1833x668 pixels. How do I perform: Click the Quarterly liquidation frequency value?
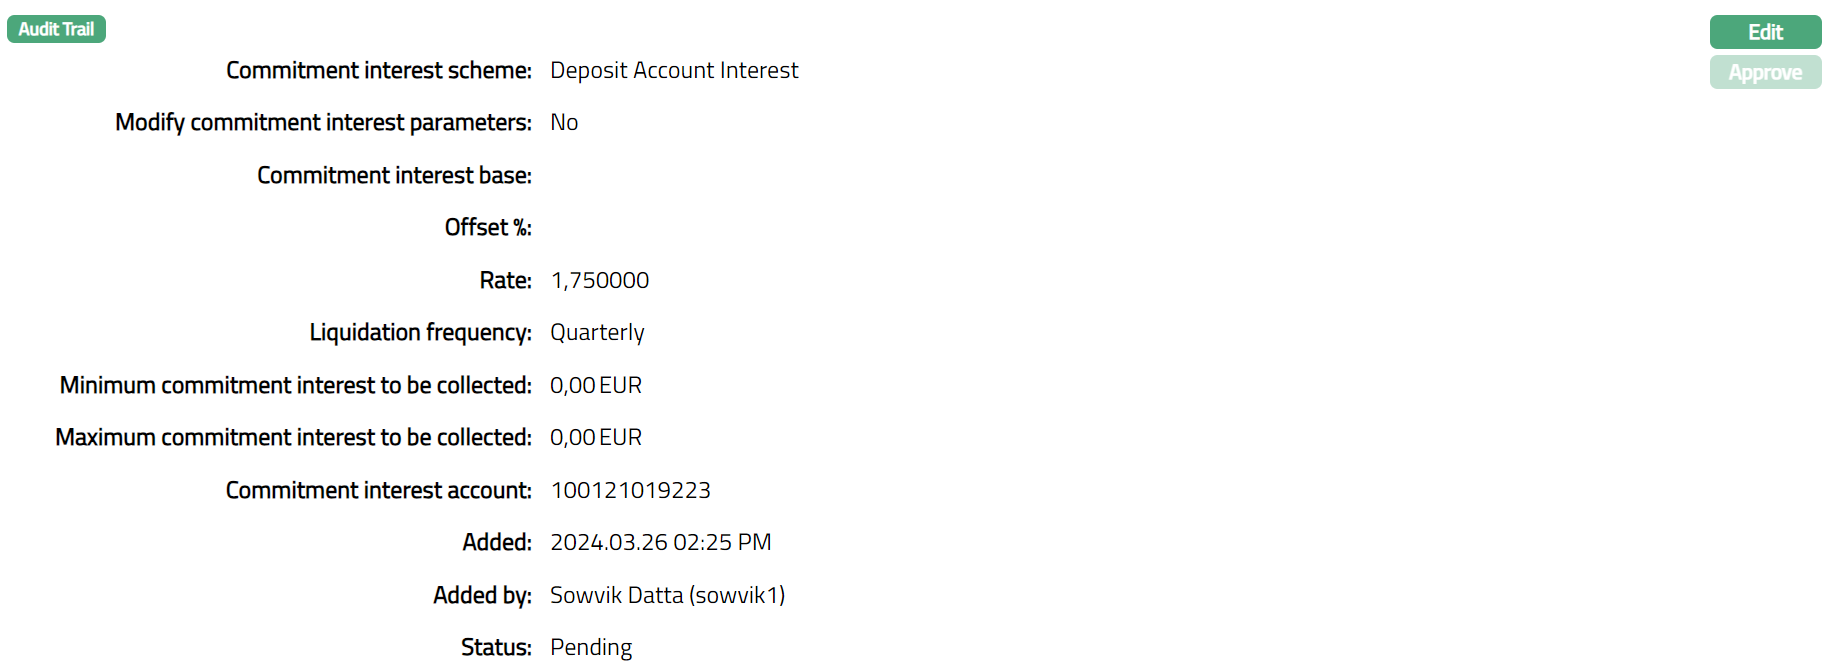point(597,333)
